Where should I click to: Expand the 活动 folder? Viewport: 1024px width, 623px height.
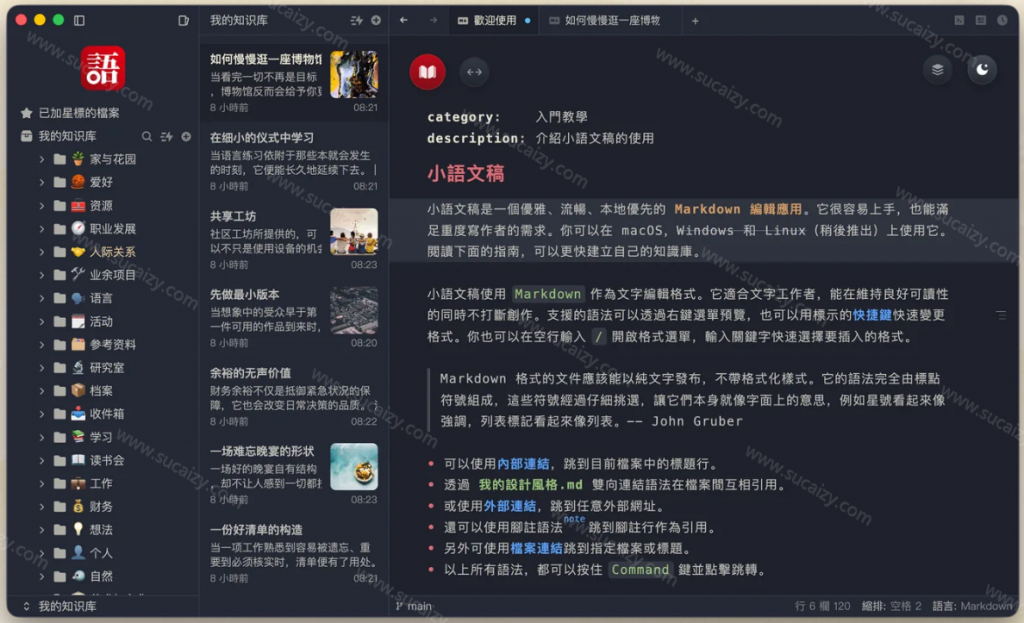[42, 321]
